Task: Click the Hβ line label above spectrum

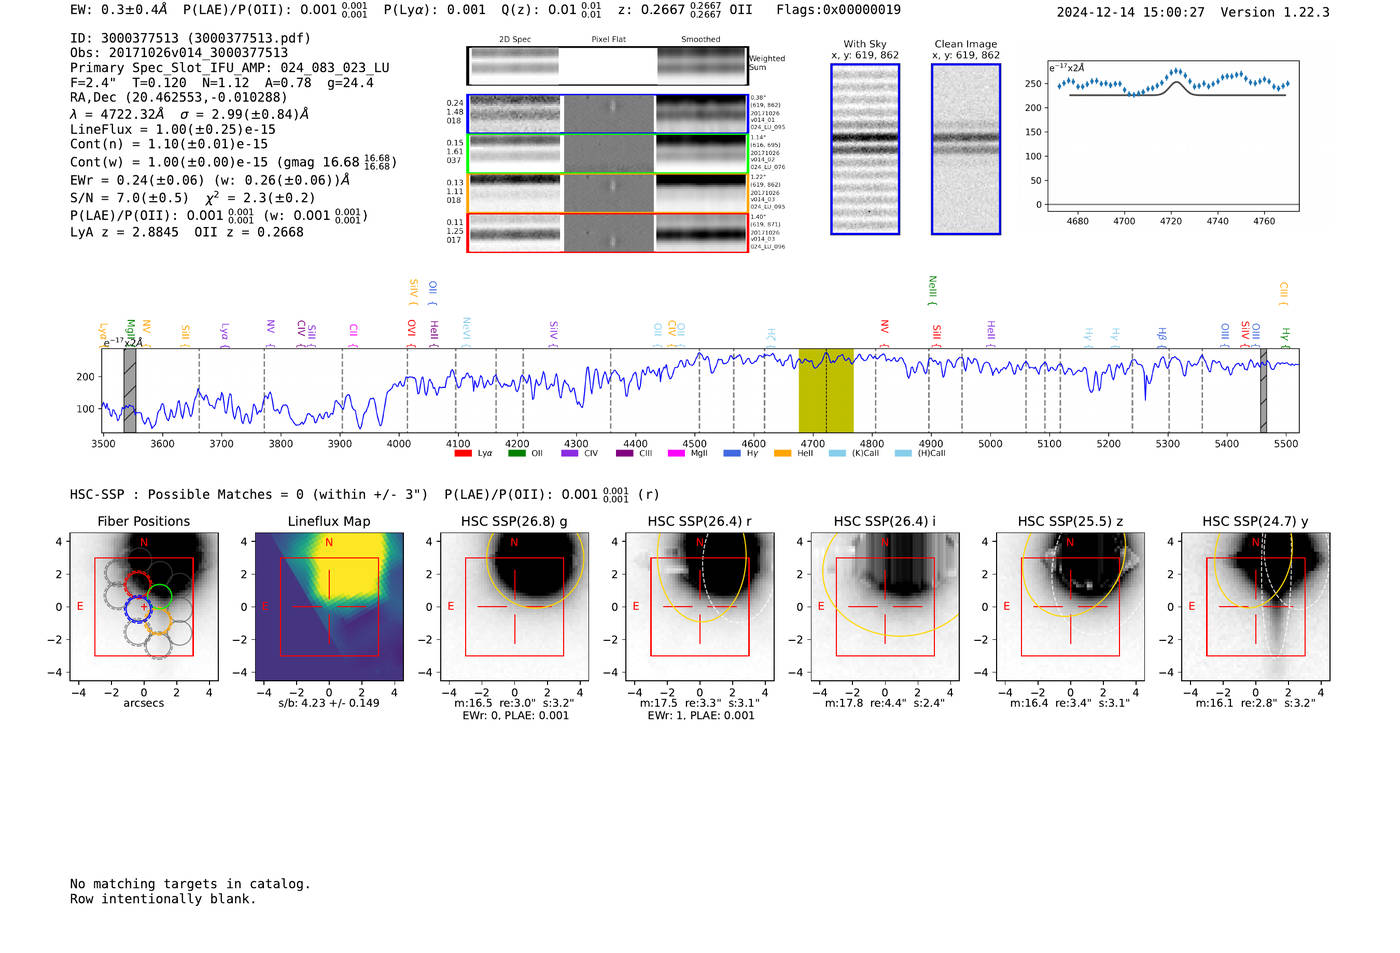Action: tap(1162, 336)
